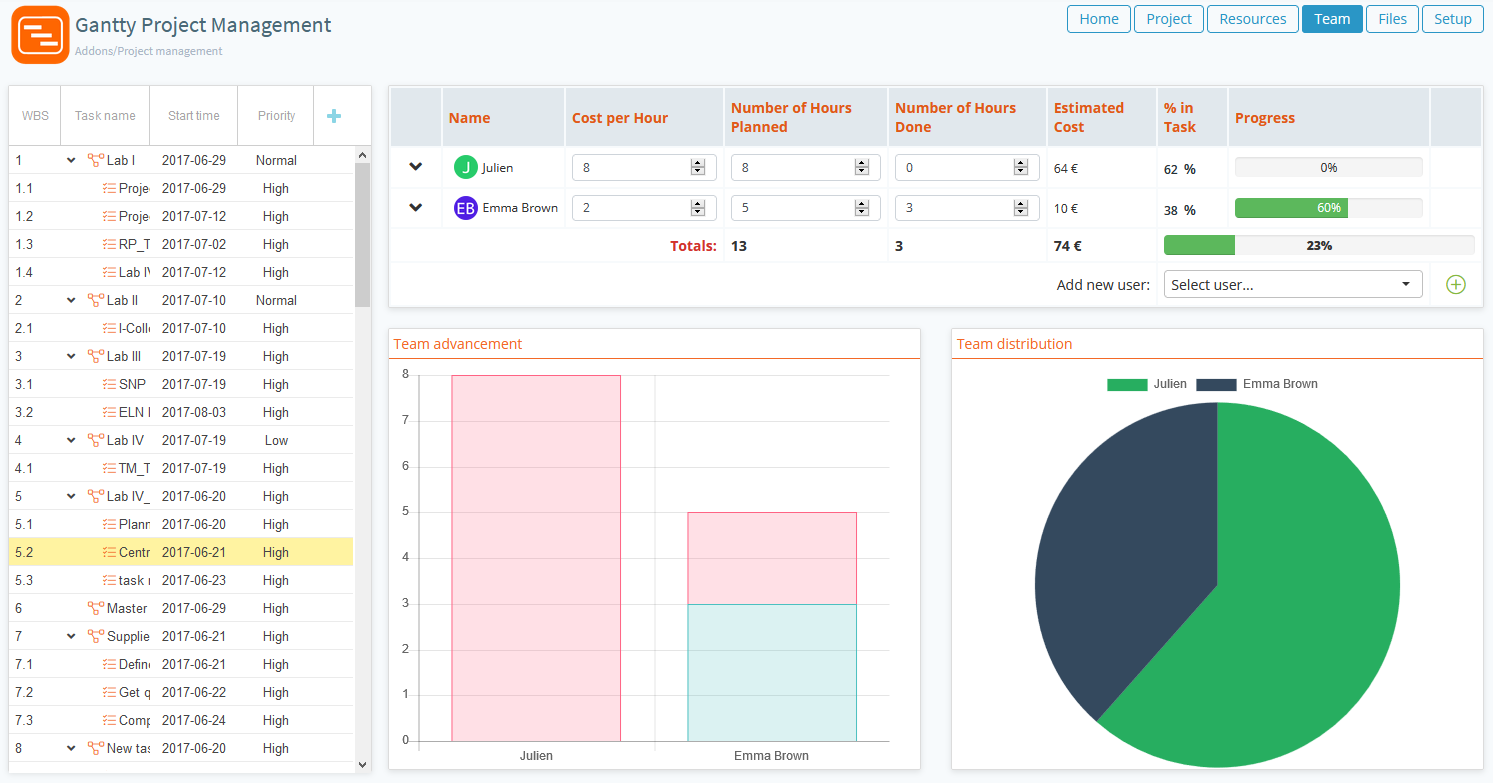Adjust Emma Brown's Cost per Hour stepper
The image size is (1493, 783).
click(697, 208)
